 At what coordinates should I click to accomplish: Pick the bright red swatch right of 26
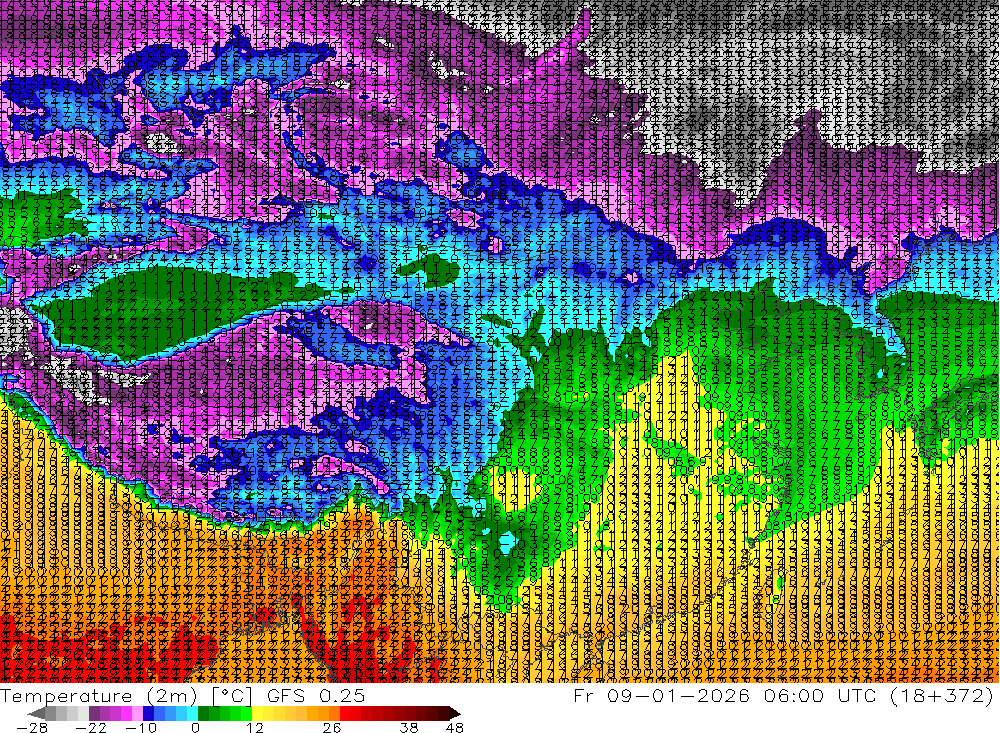(x=345, y=714)
